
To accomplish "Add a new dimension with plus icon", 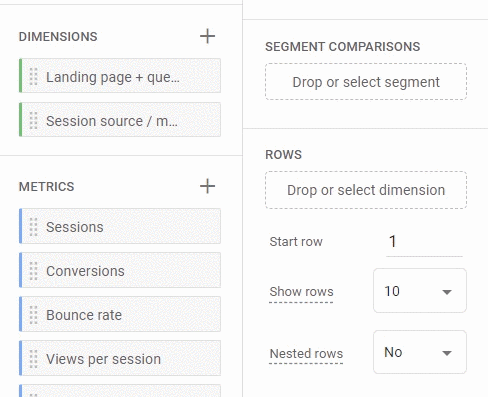I will click(207, 36).
